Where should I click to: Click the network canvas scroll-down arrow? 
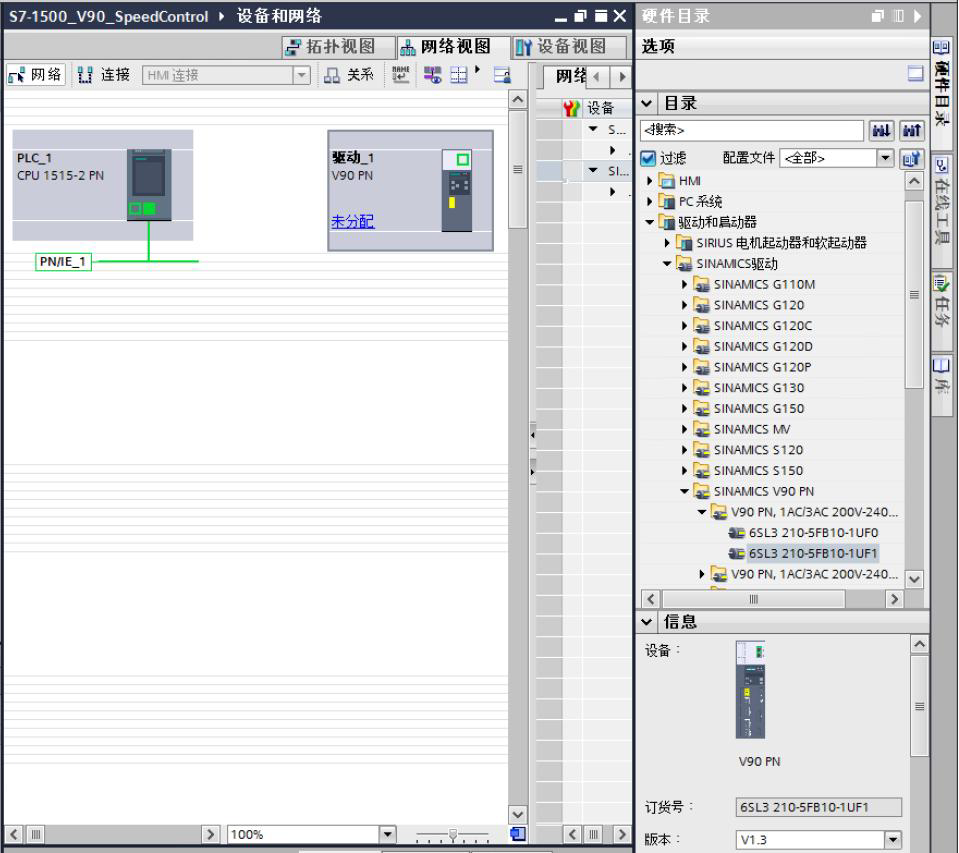[x=517, y=814]
